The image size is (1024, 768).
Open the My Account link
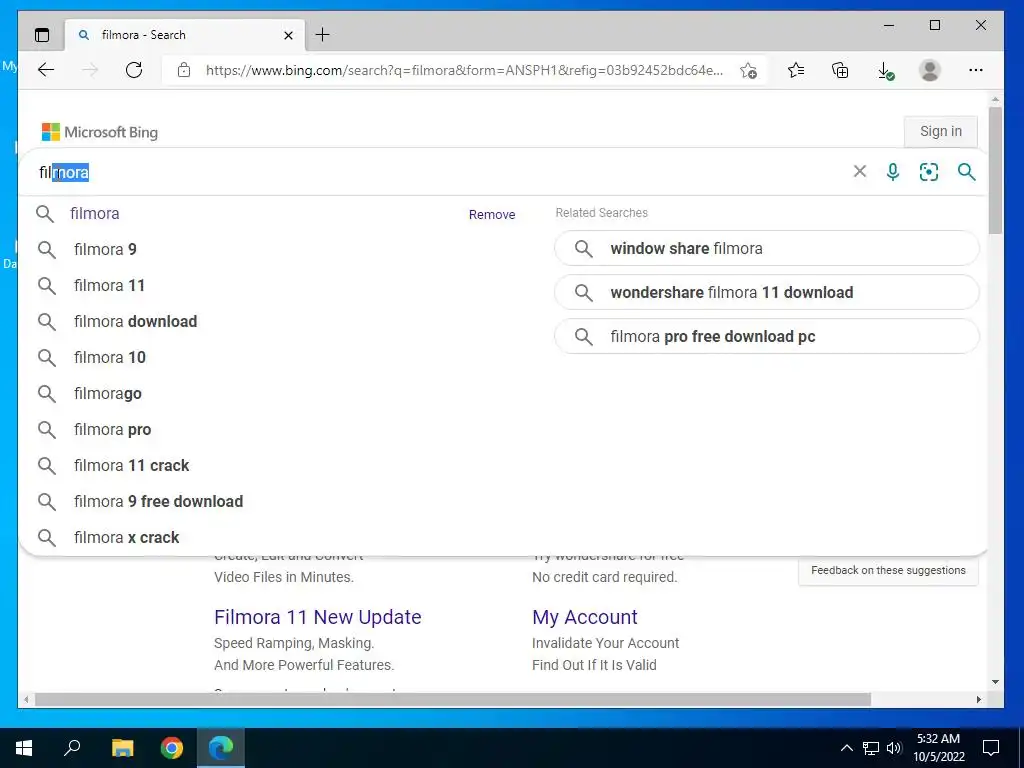click(584, 616)
